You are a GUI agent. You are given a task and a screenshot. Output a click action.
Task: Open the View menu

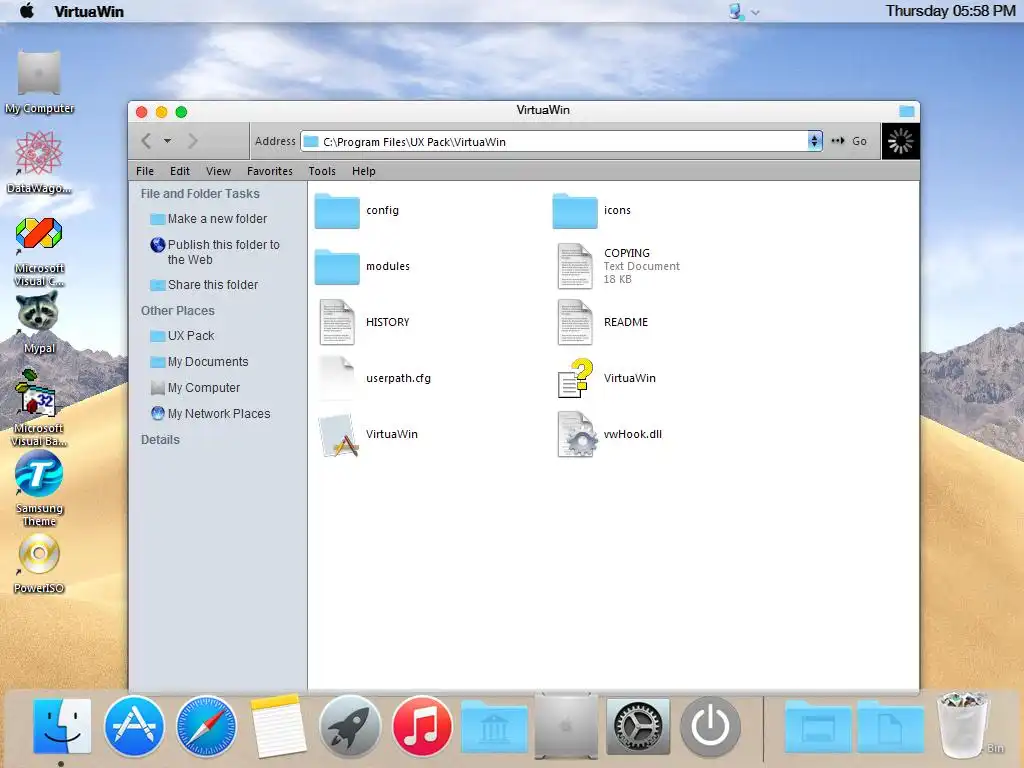[218, 171]
